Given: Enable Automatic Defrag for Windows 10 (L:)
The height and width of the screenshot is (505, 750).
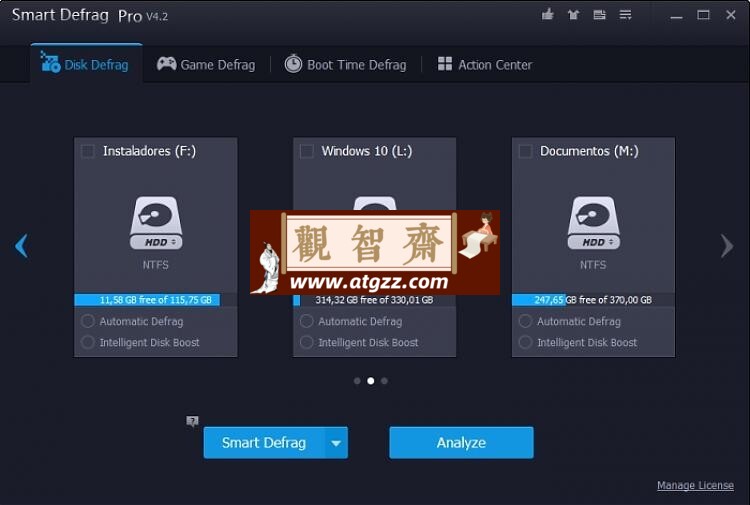Looking at the screenshot, I should pos(307,321).
